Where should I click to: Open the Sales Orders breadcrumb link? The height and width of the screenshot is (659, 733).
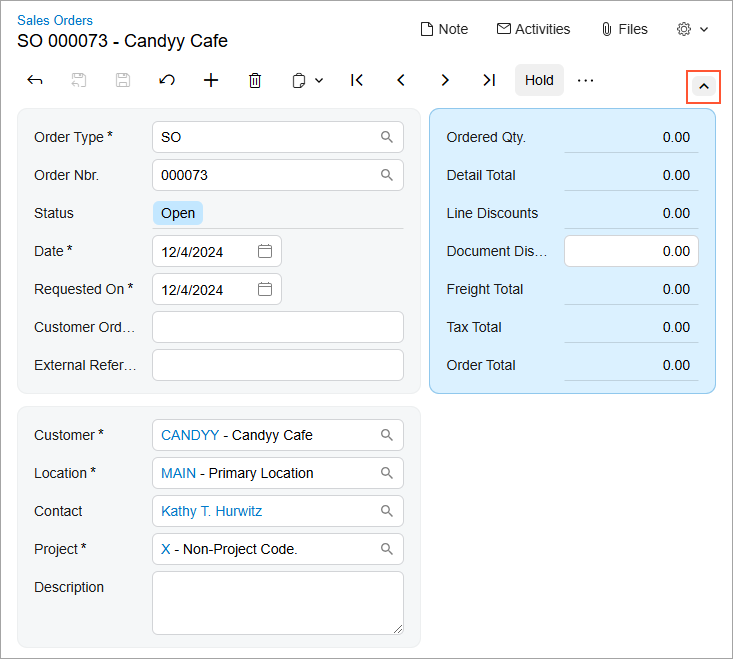55,20
